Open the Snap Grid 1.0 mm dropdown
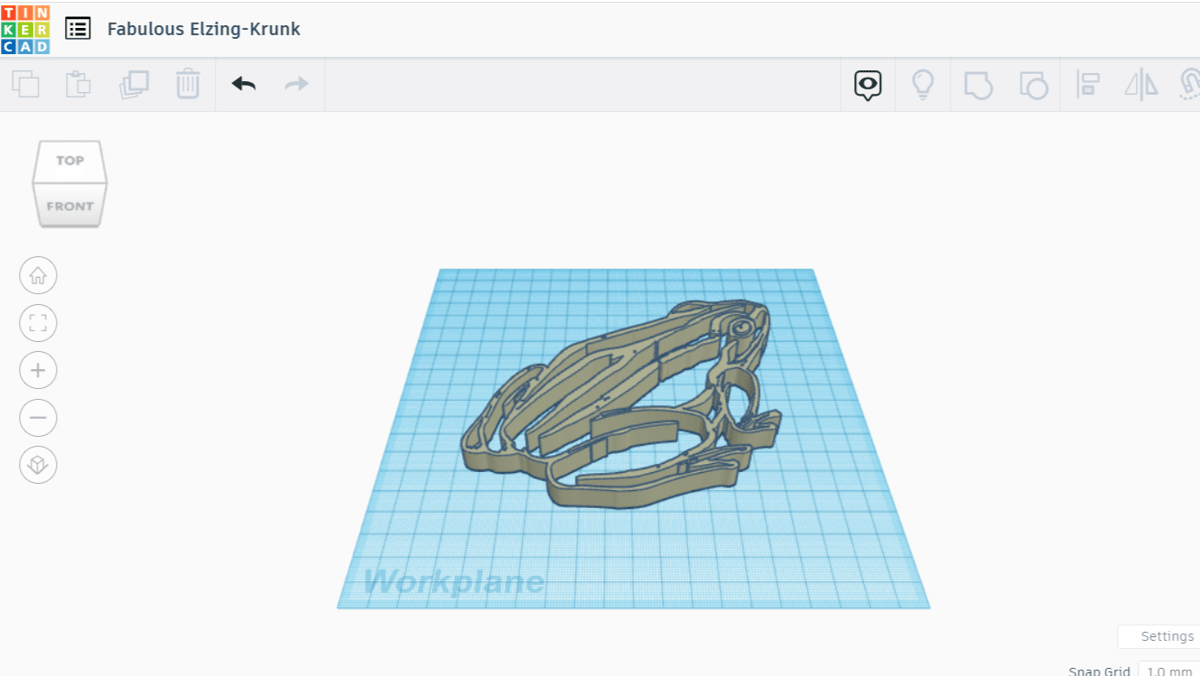The height and width of the screenshot is (676, 1200). tap(1168, 671)
